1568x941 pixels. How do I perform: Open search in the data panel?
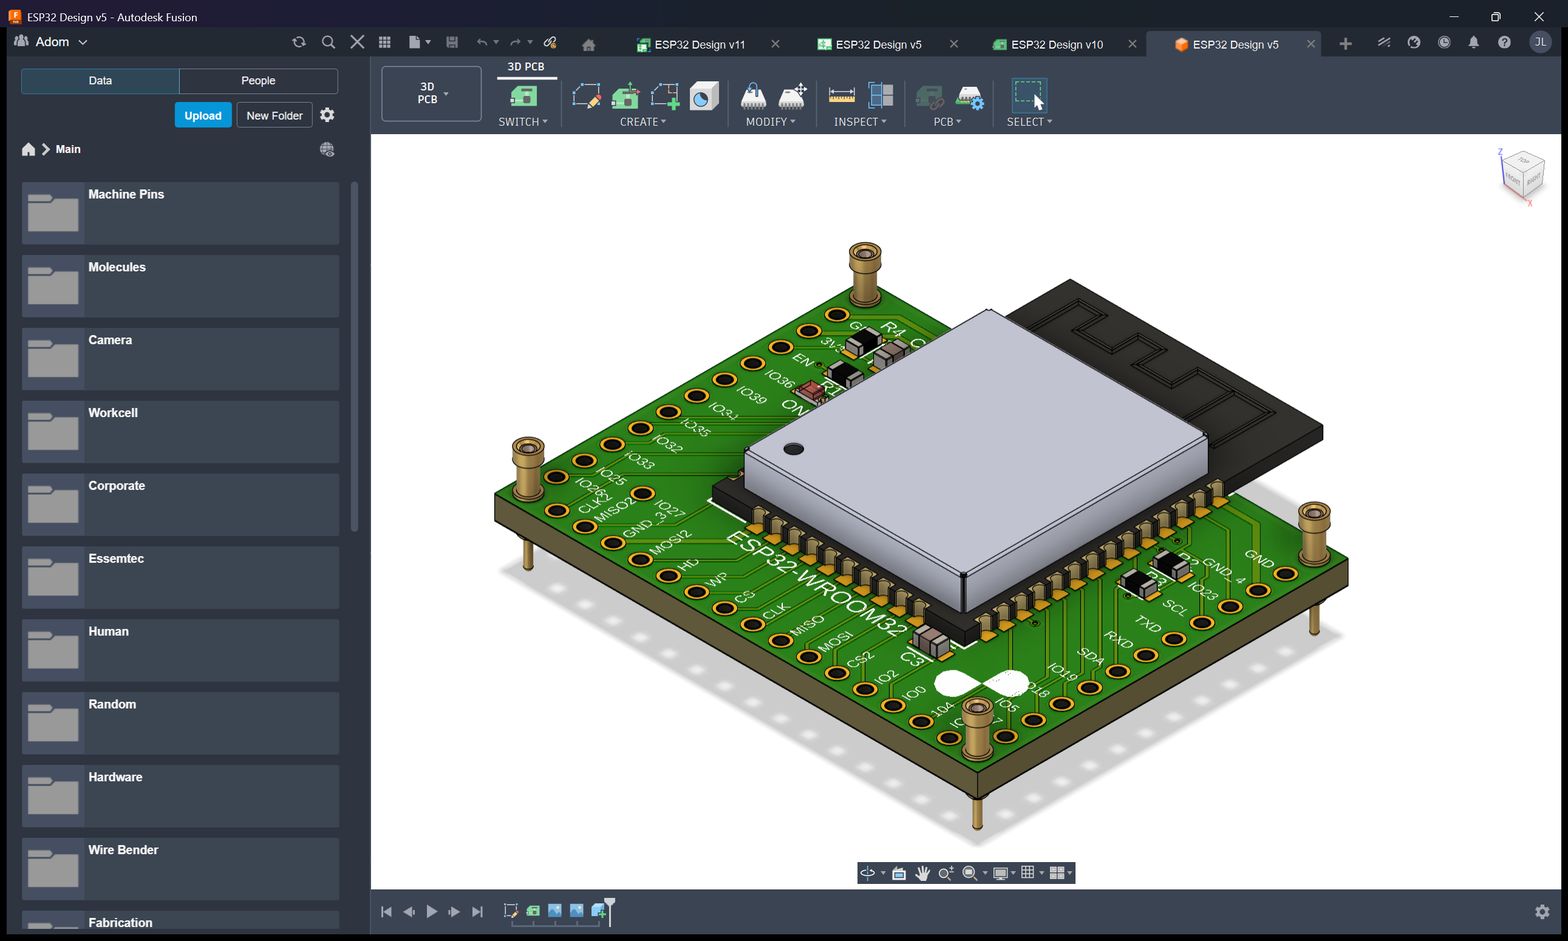point(328,42)
